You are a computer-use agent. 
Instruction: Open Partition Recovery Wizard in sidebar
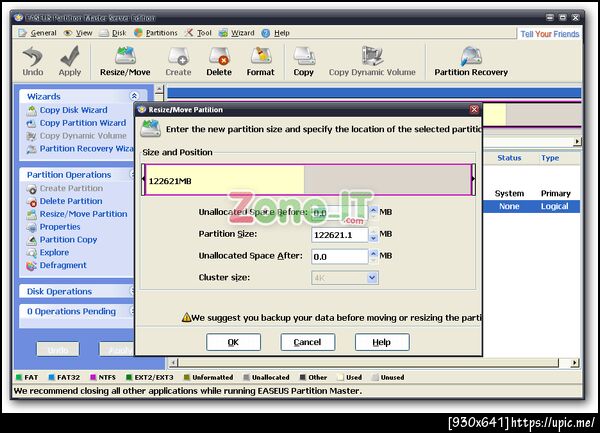[80, 149]
